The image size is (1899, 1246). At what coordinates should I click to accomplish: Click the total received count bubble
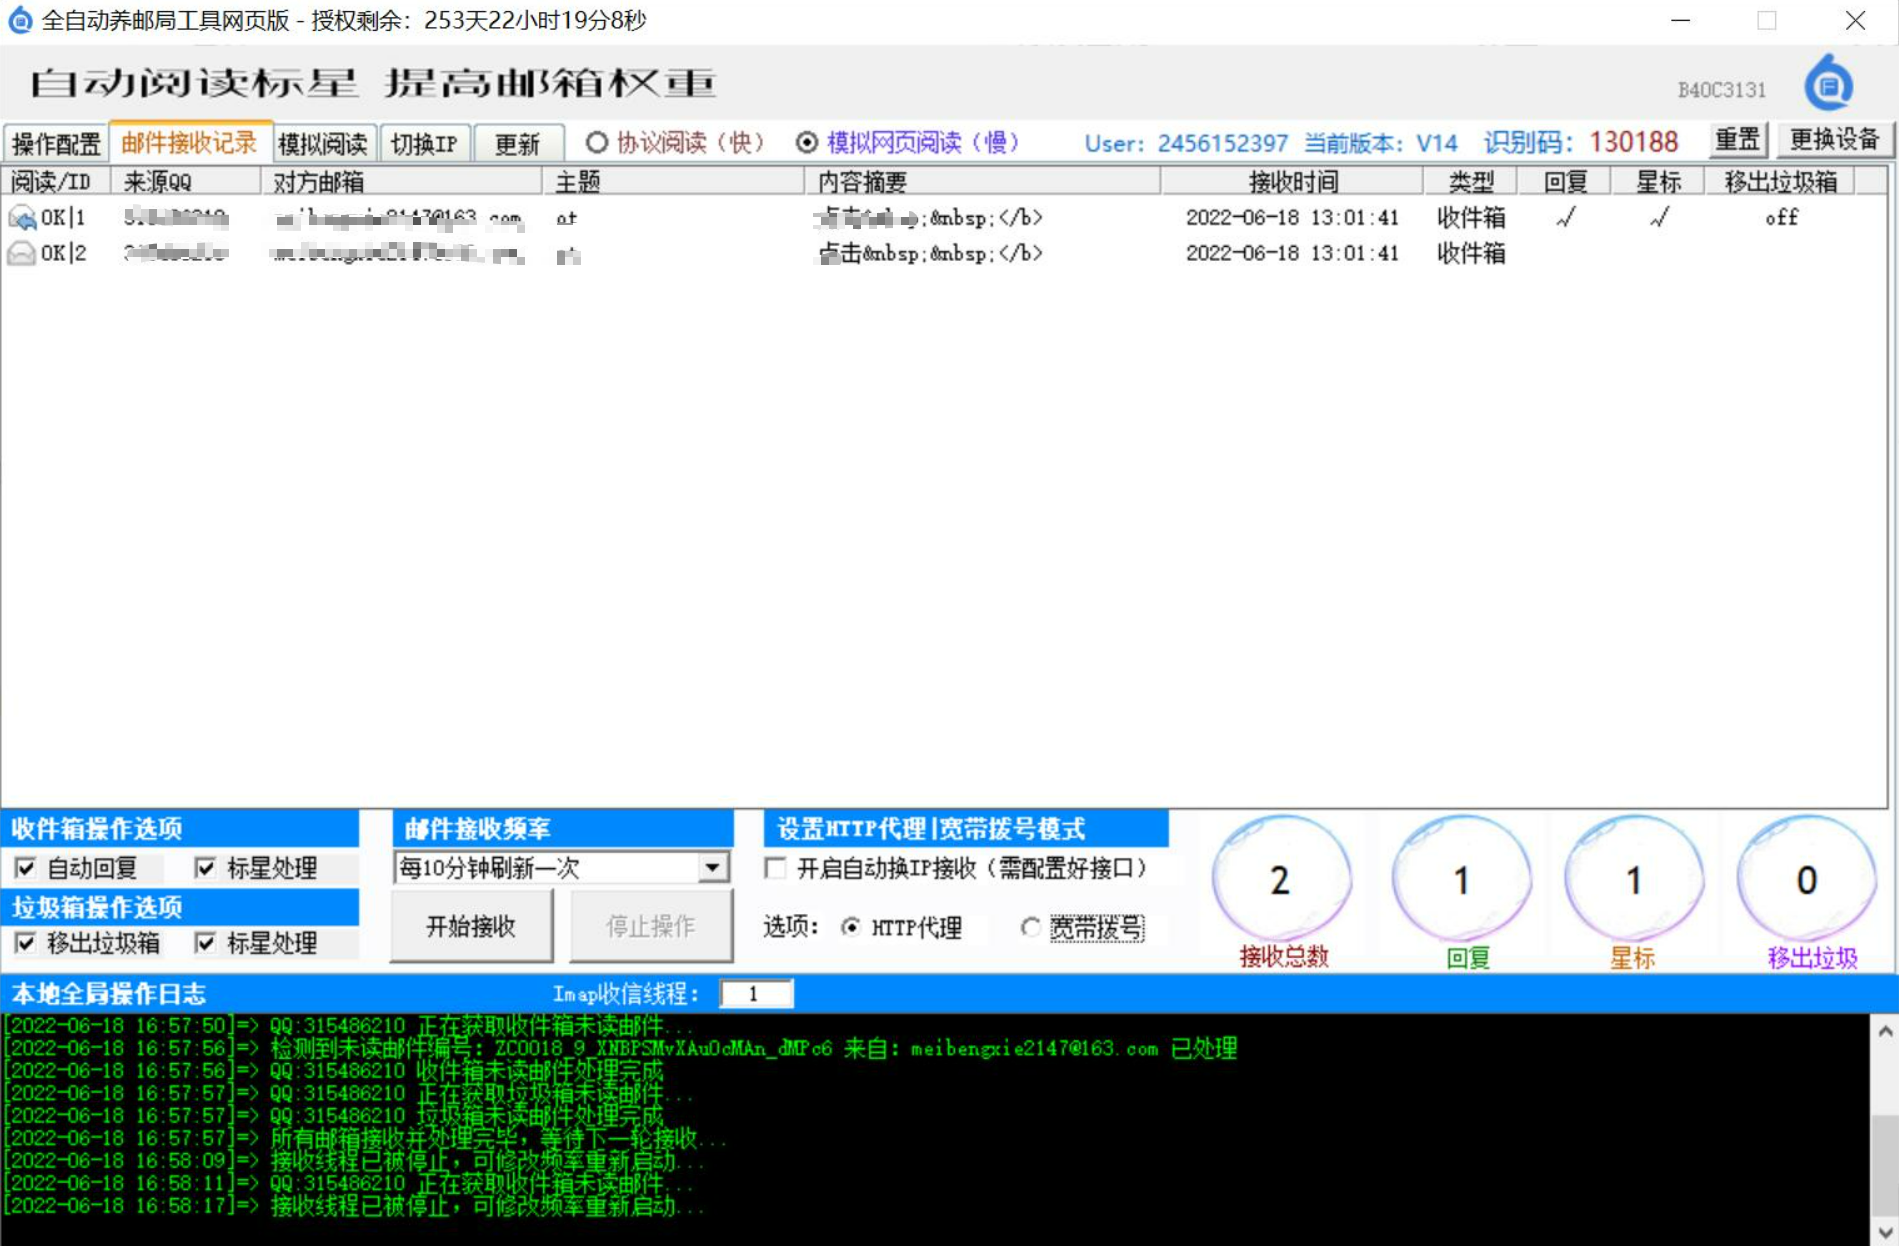point(1281,880)
